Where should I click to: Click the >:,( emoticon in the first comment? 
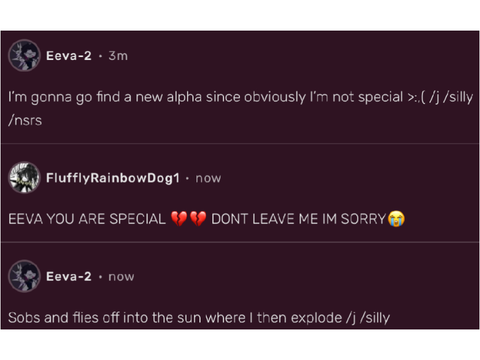(x=416, y=97)
